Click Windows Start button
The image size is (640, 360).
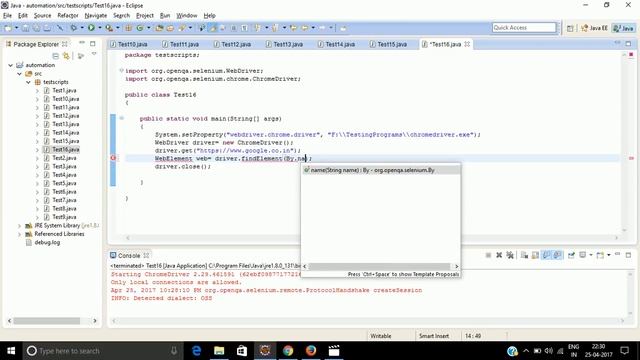(x=11, y=351)
